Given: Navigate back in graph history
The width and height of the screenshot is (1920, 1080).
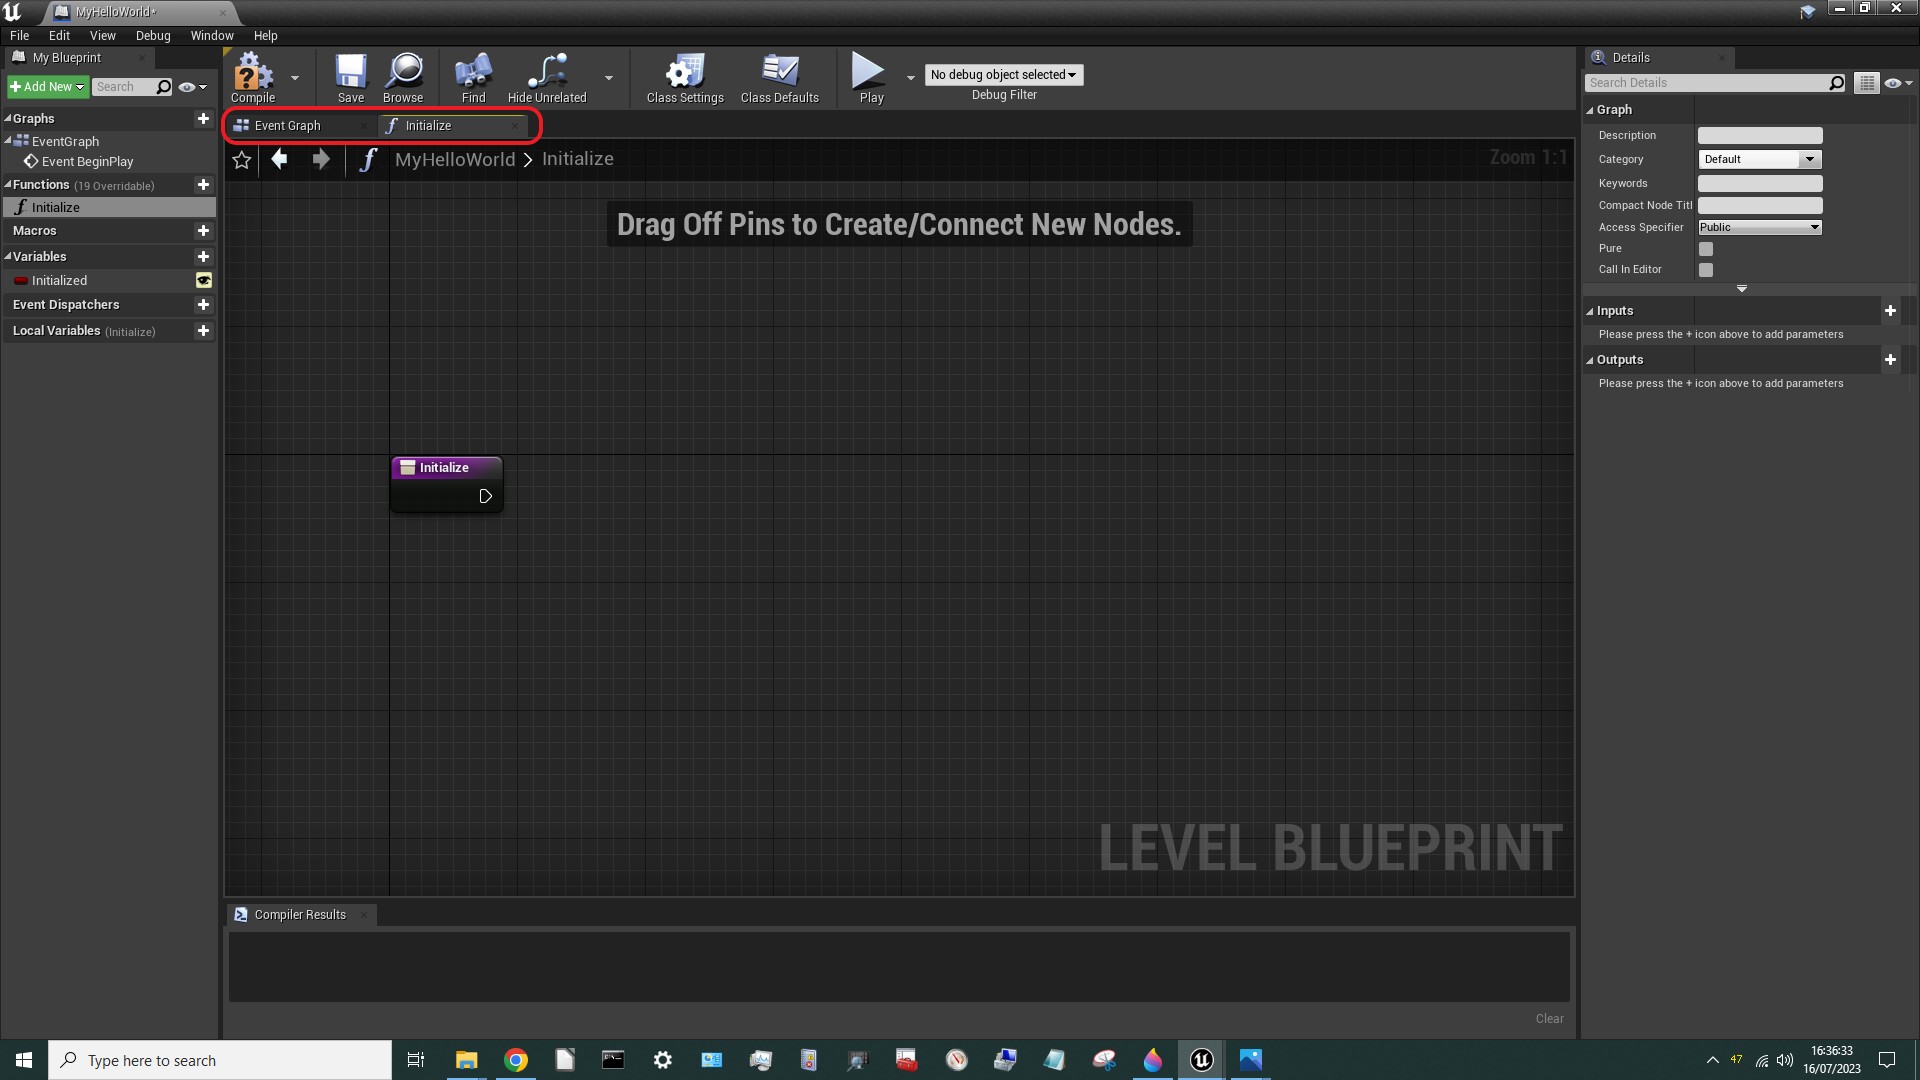Looking at the screenshot, I should 279,159.
